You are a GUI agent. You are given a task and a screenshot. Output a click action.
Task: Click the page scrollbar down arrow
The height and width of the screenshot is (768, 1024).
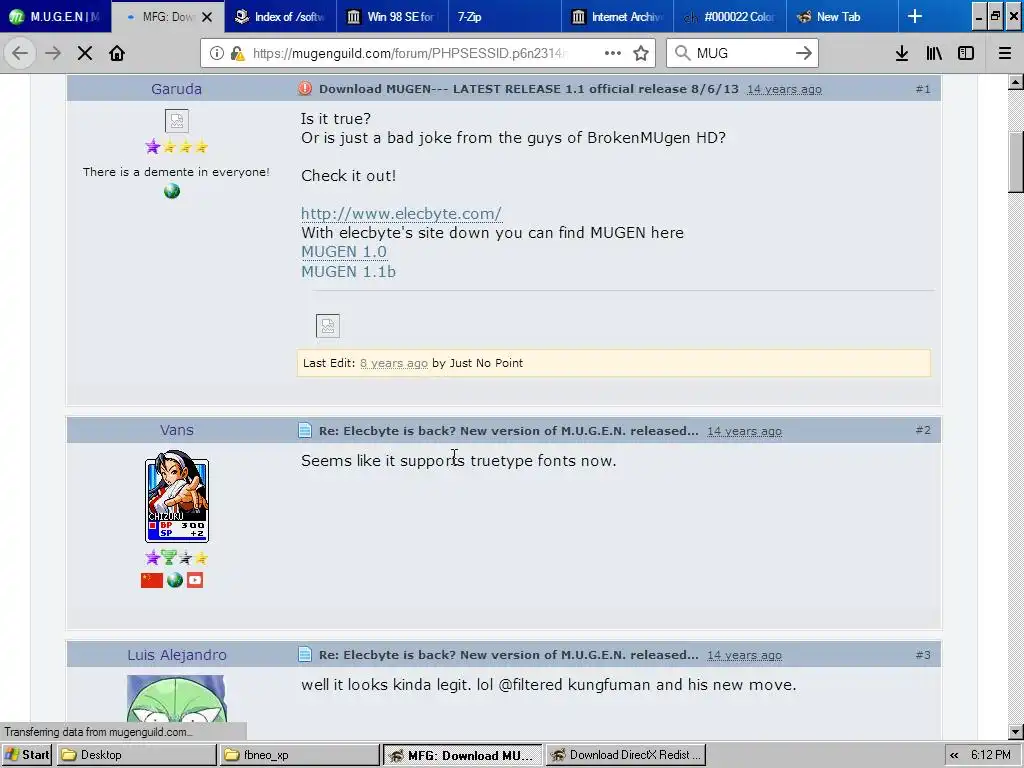click(x=1016, y=731)
